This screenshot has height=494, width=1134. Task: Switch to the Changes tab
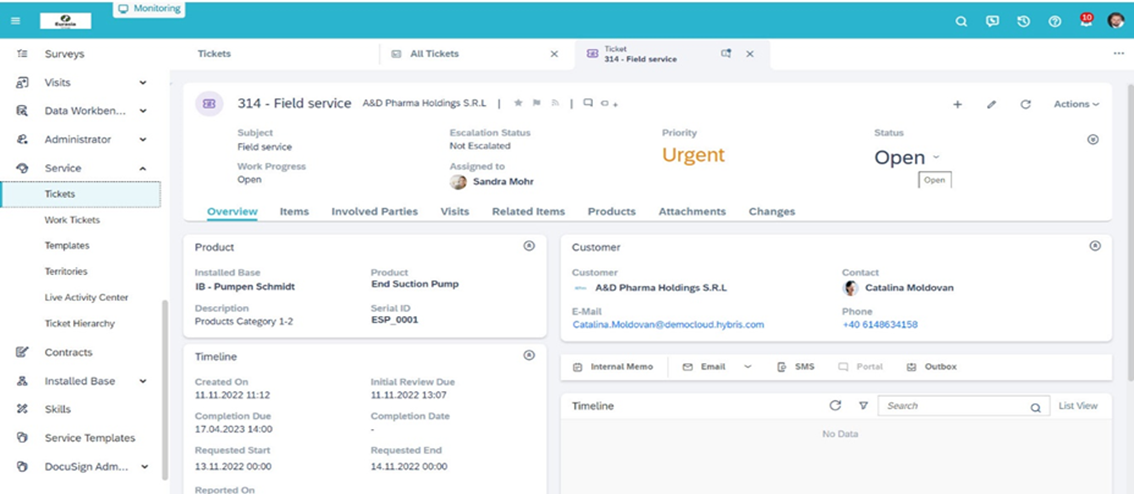[x=772, y=212]
